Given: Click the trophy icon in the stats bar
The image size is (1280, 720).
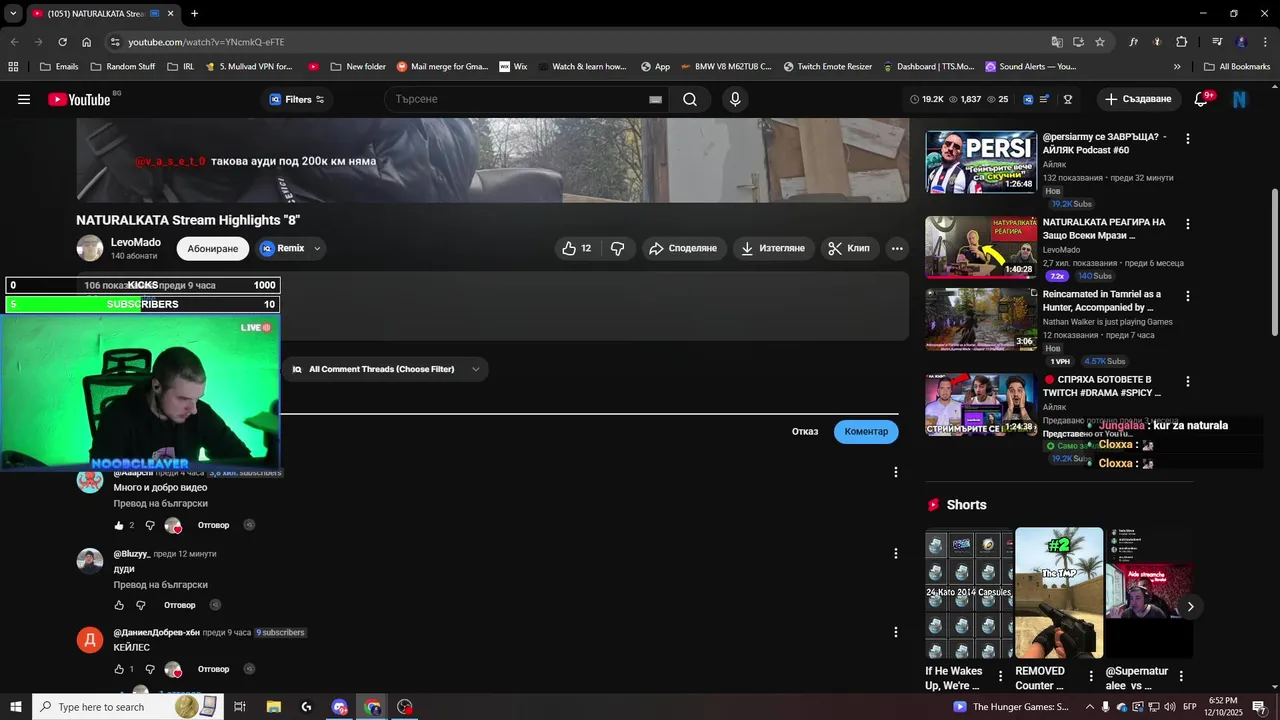Looking at the screenshot, I should (x=1068, y=99).
